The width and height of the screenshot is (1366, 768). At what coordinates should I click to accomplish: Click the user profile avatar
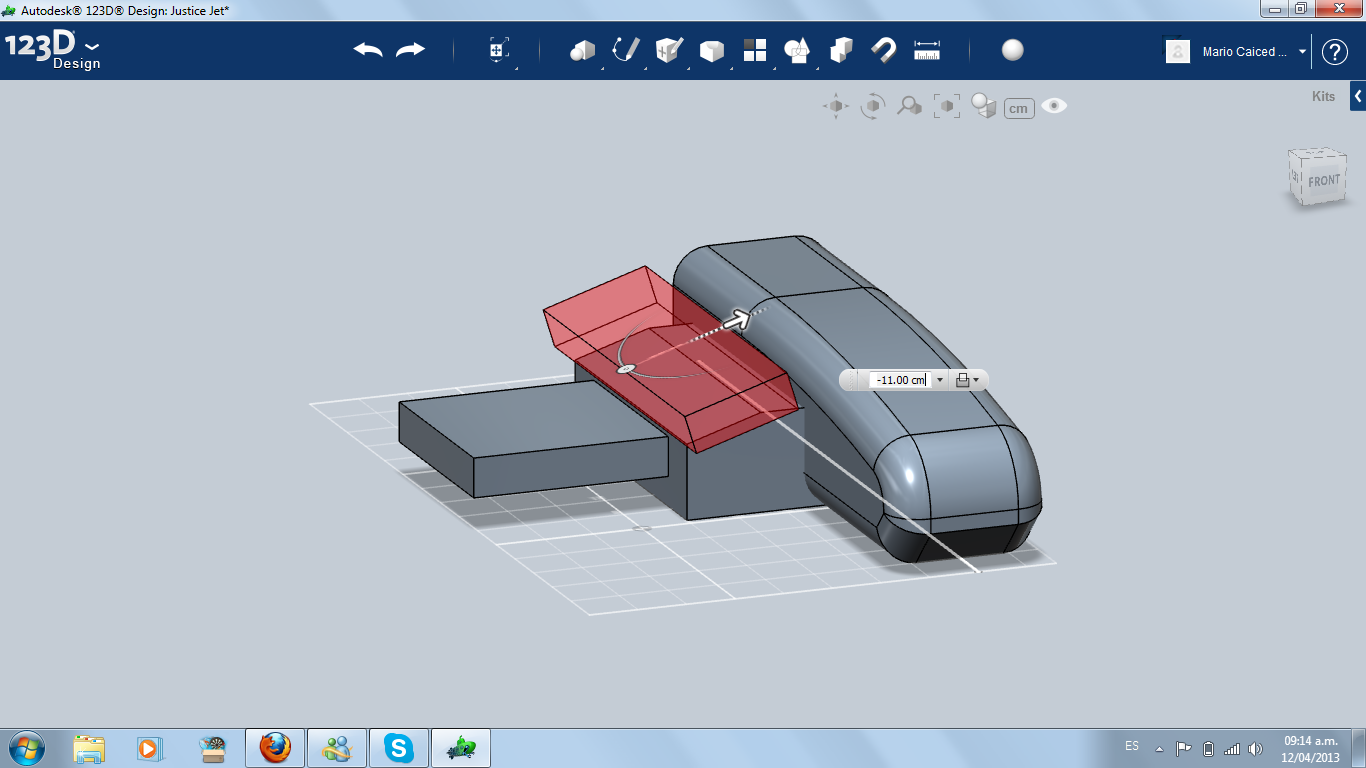[x=1178, y=52]
